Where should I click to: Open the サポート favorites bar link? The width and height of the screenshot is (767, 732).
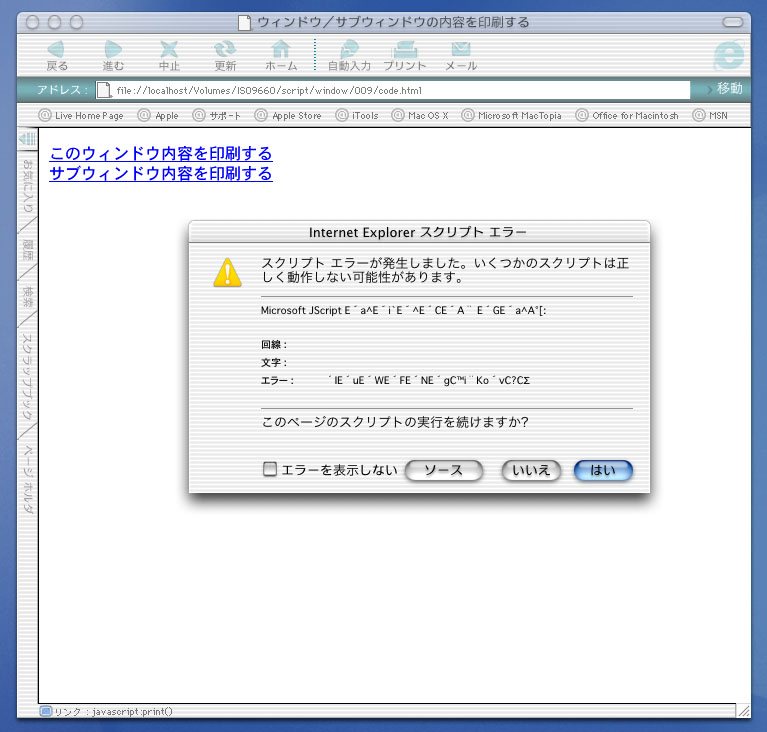pyautogui.click(x=217, y=115)
